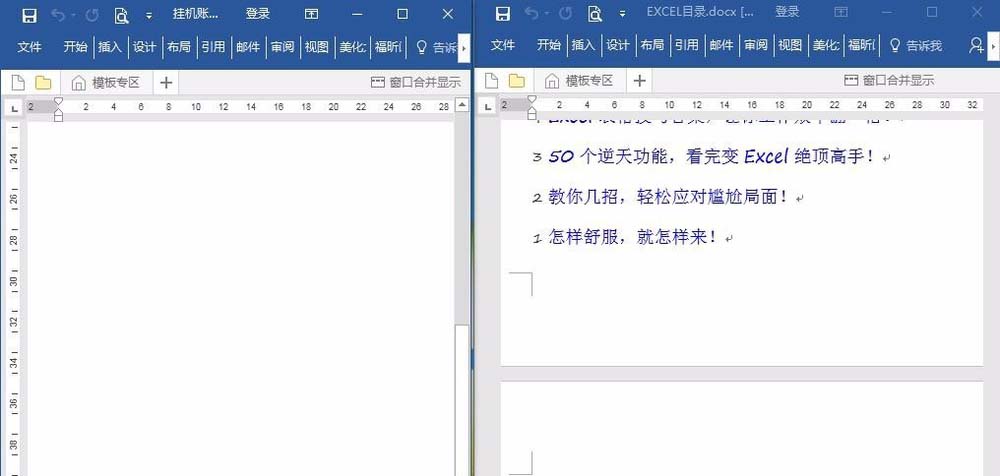Viewport: 1000px width, 476px height.
Task: Expand Quick Access Toolbar dropdown in left window
Action: tap(149, 16)
